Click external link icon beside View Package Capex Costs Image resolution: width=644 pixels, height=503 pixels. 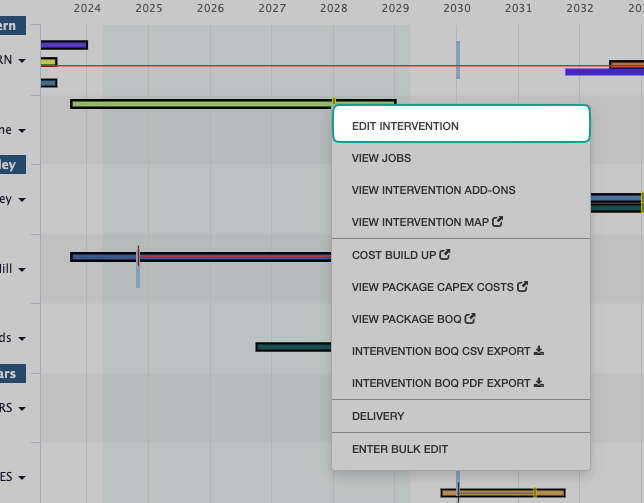522,287
